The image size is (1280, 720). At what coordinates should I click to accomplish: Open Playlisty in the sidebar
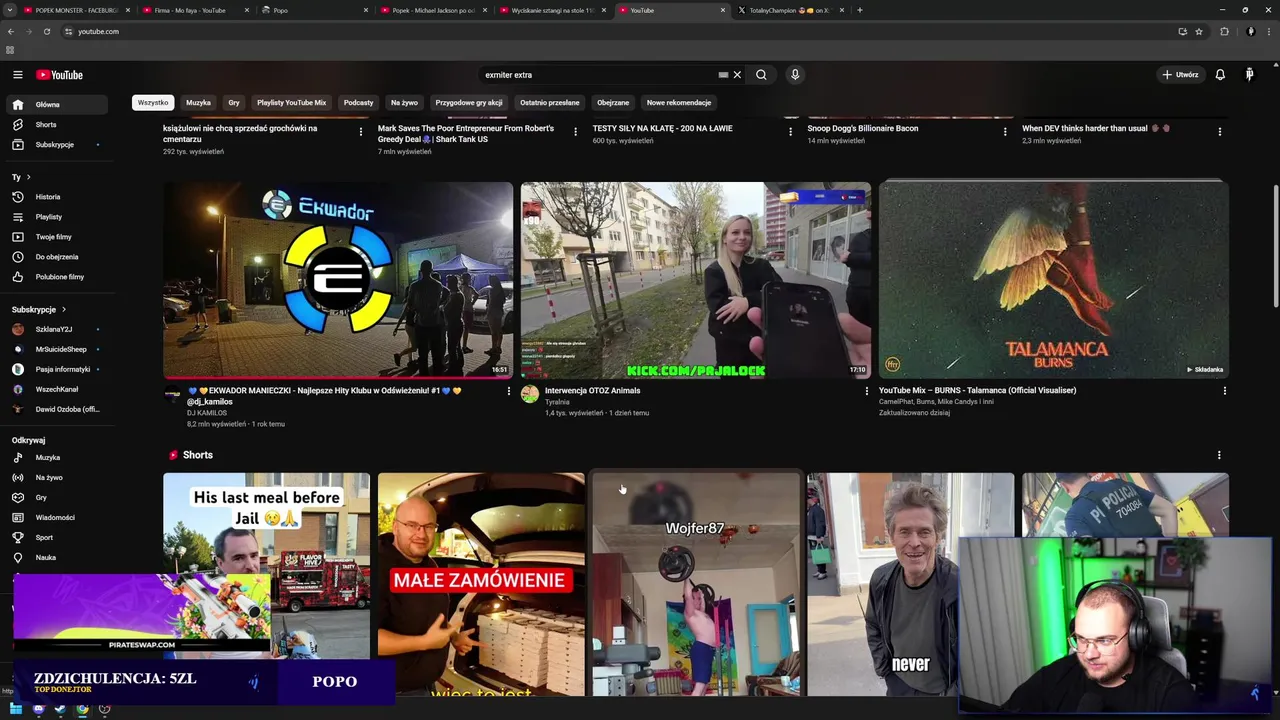[x=58, y=217]
